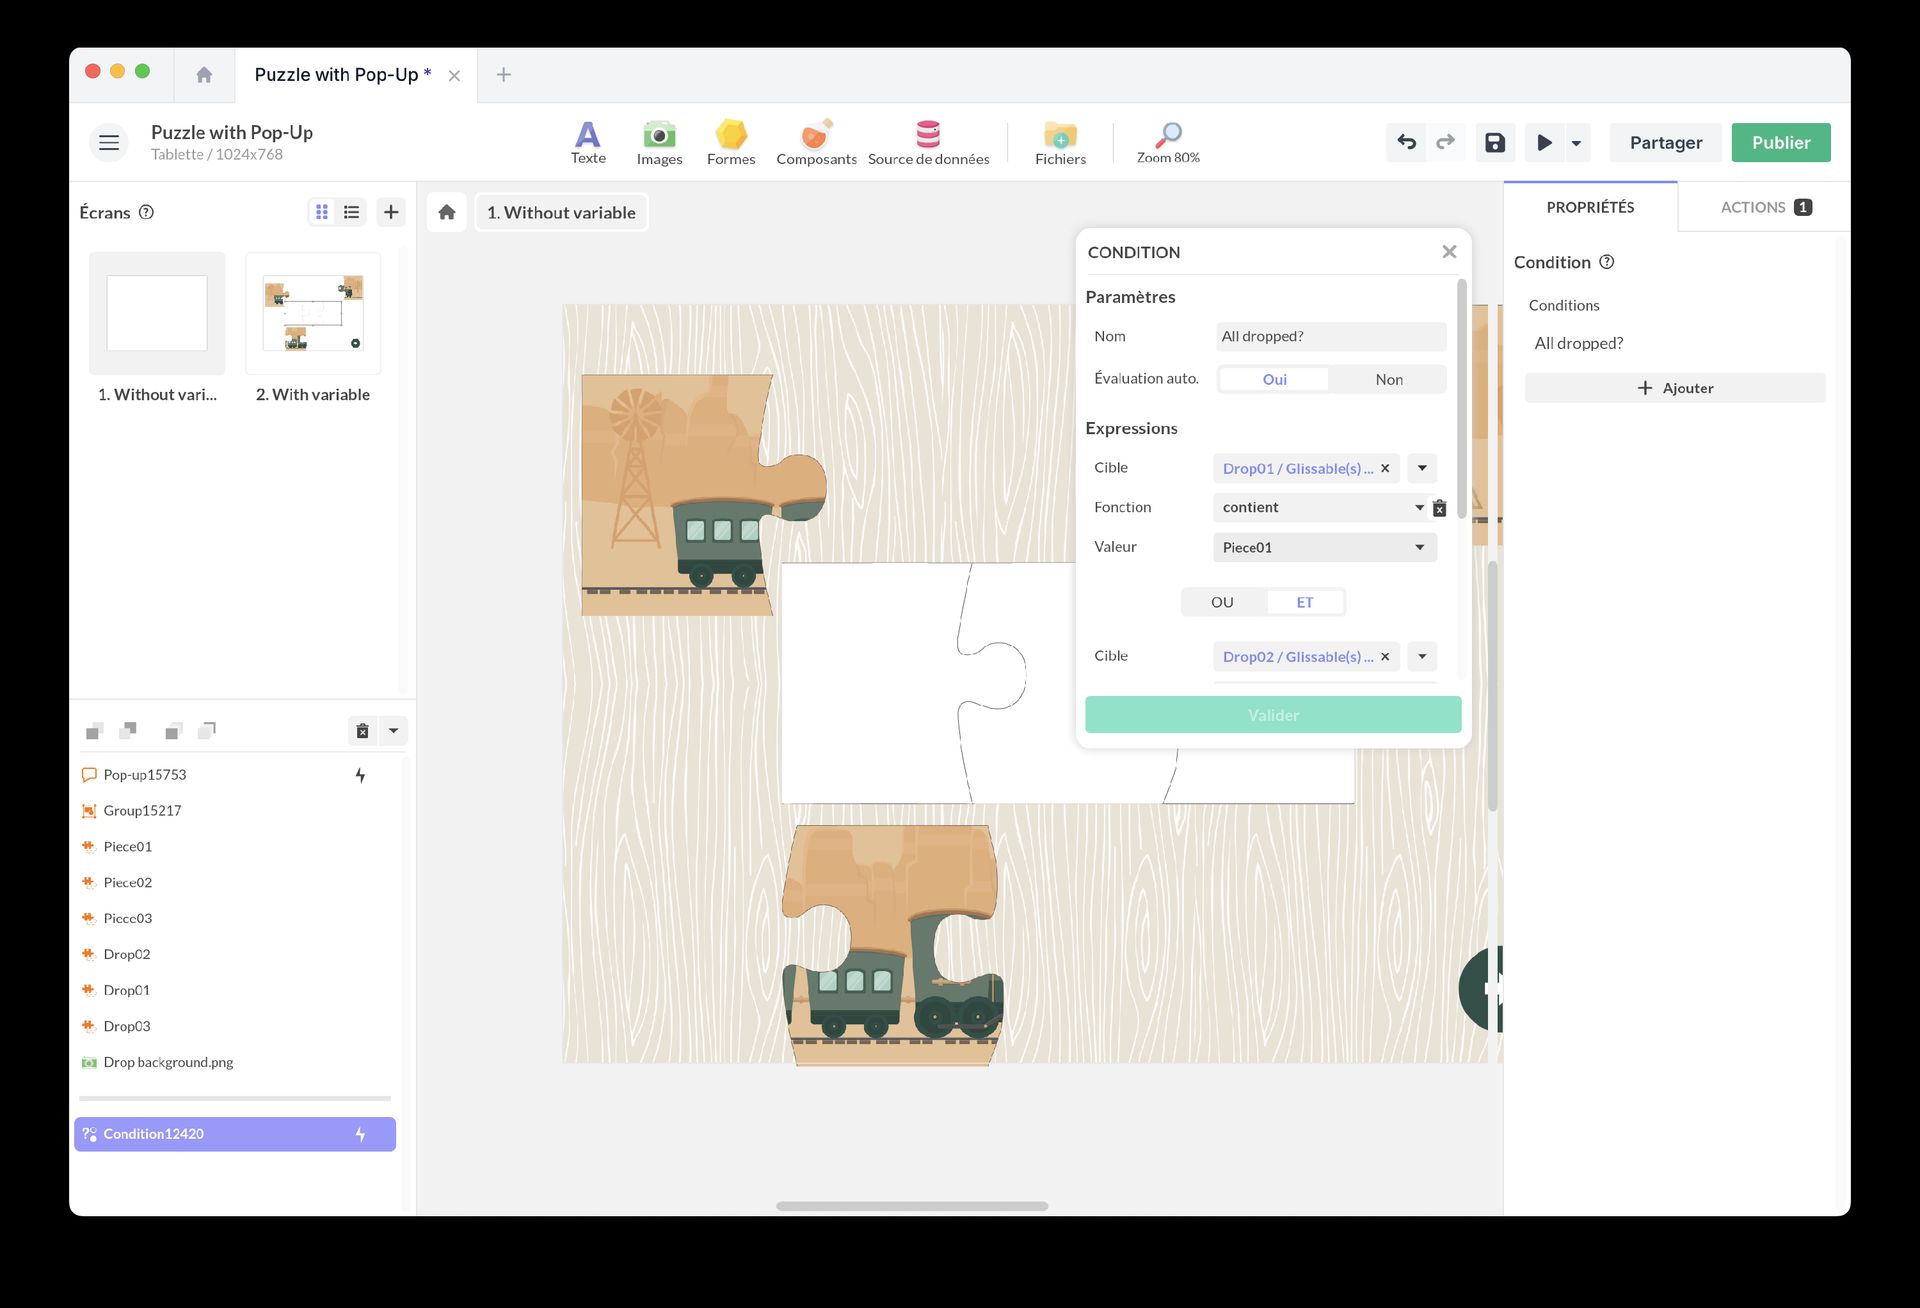The image size is (1920, 1308).
Task: Expand the preview play options arrow
Action: pos(1576,143)
